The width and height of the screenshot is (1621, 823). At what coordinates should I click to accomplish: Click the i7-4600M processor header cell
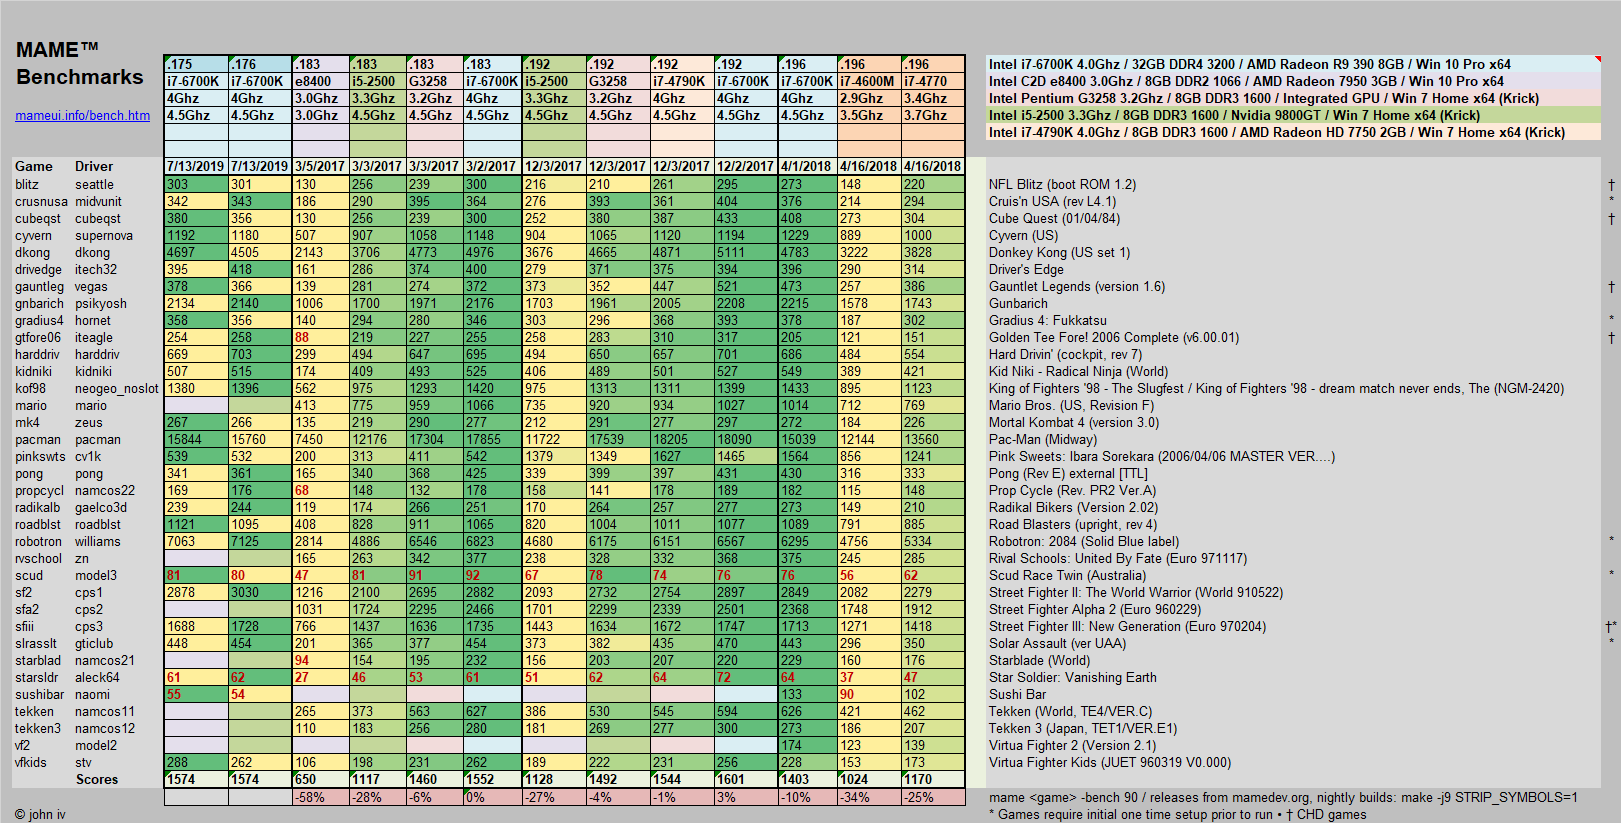[x=868, y=81]
